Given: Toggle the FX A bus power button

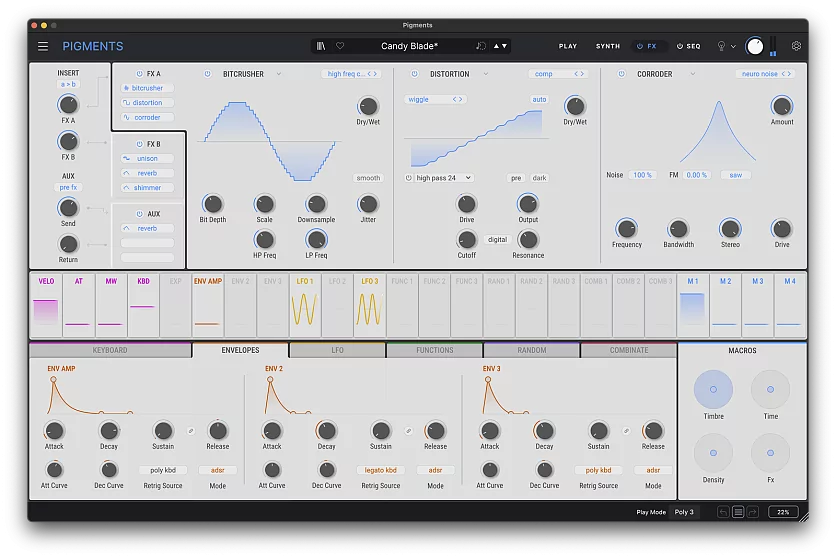Looking at the screenshot, I should 140,74.
